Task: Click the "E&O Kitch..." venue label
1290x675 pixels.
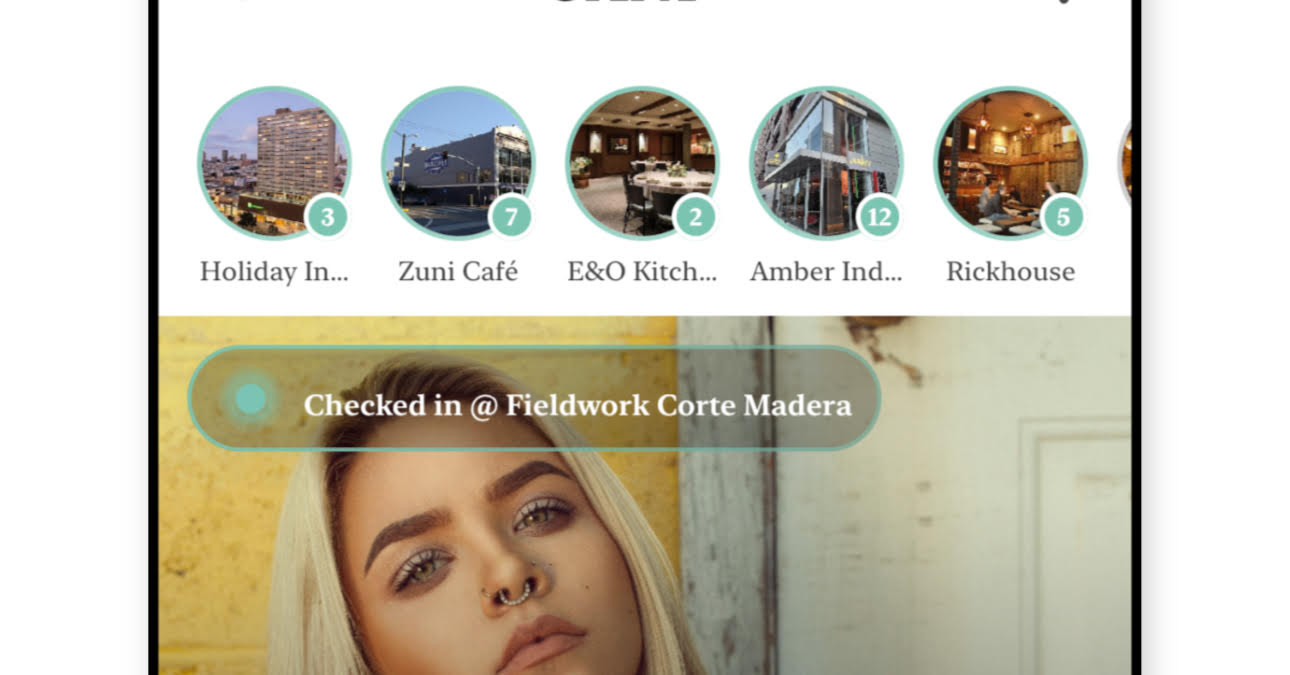Action: [x=642, y=271]
